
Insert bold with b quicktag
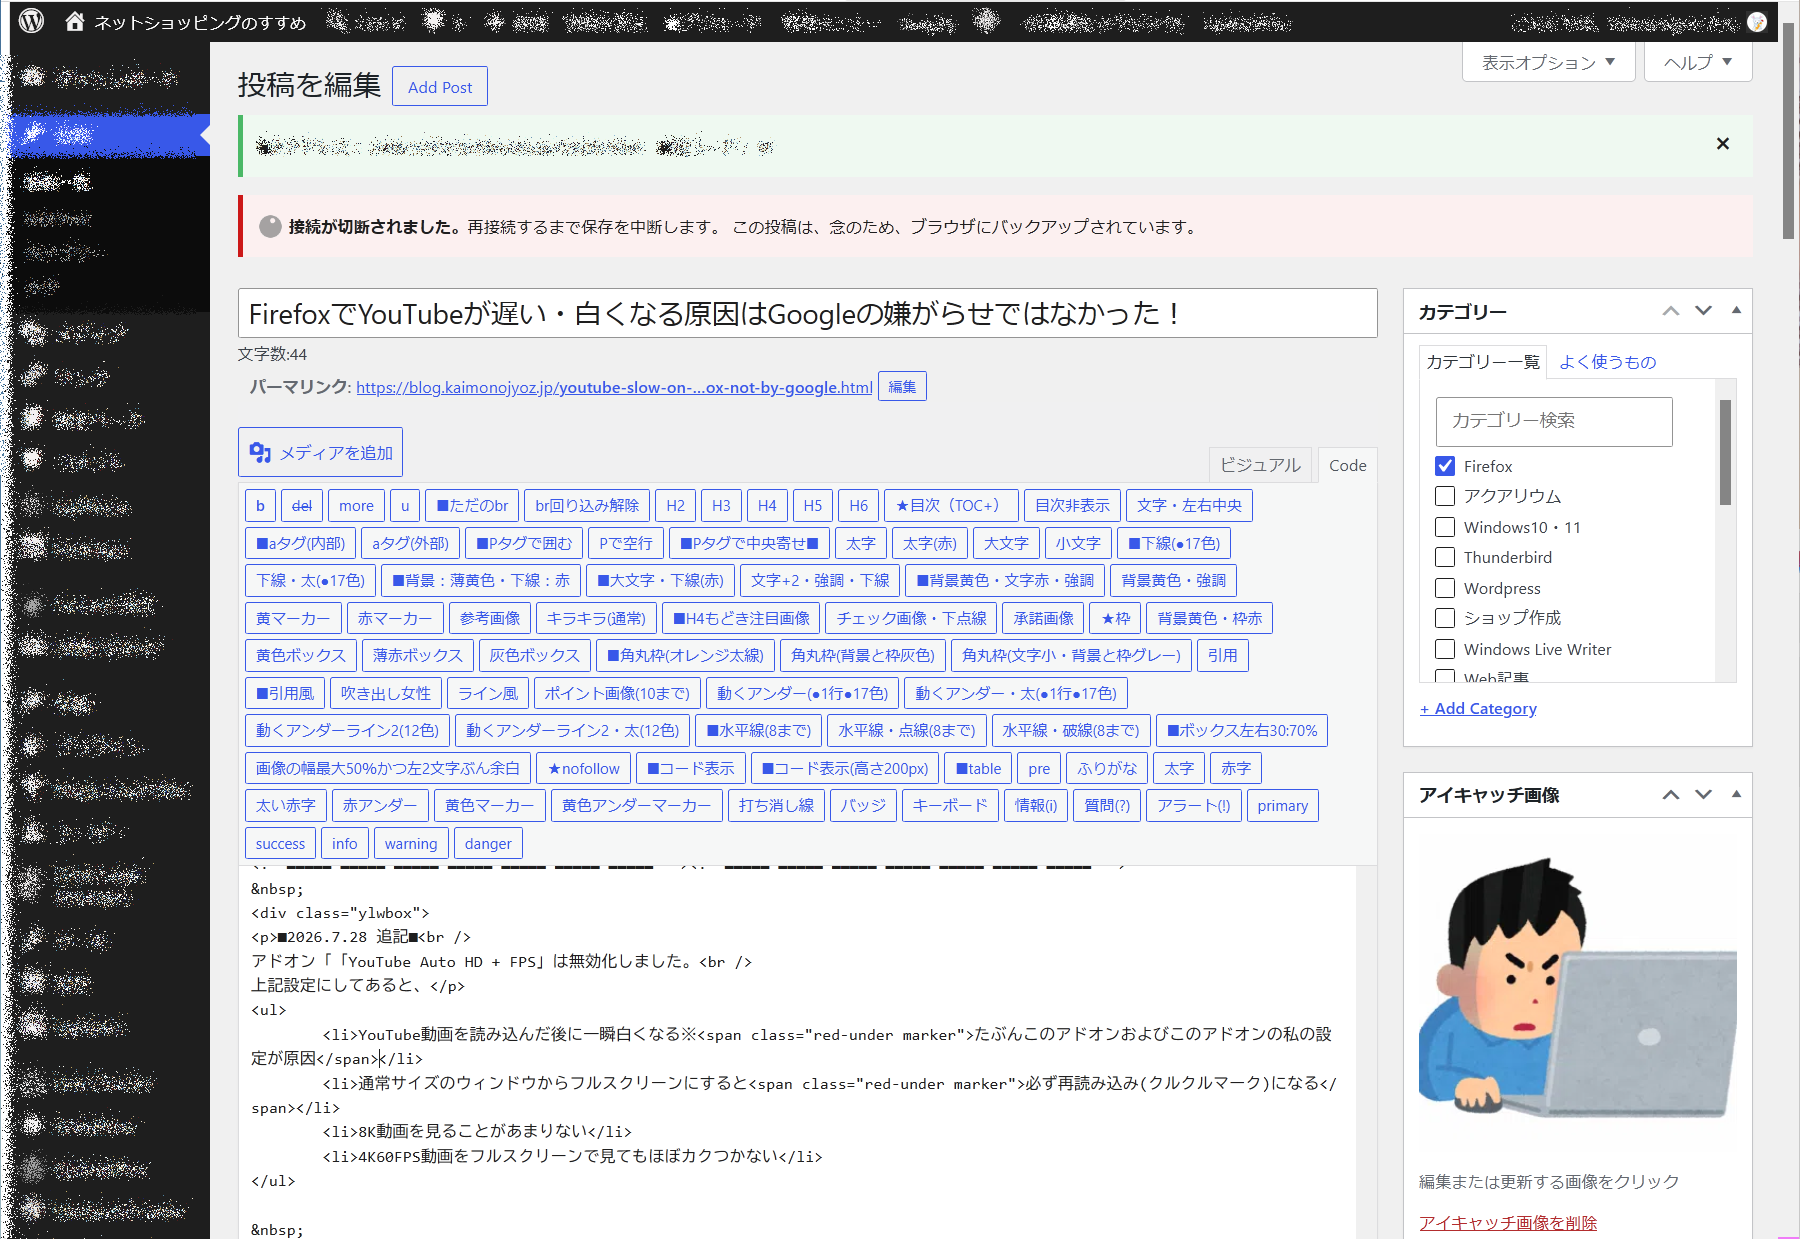click(x=260, y=506)
